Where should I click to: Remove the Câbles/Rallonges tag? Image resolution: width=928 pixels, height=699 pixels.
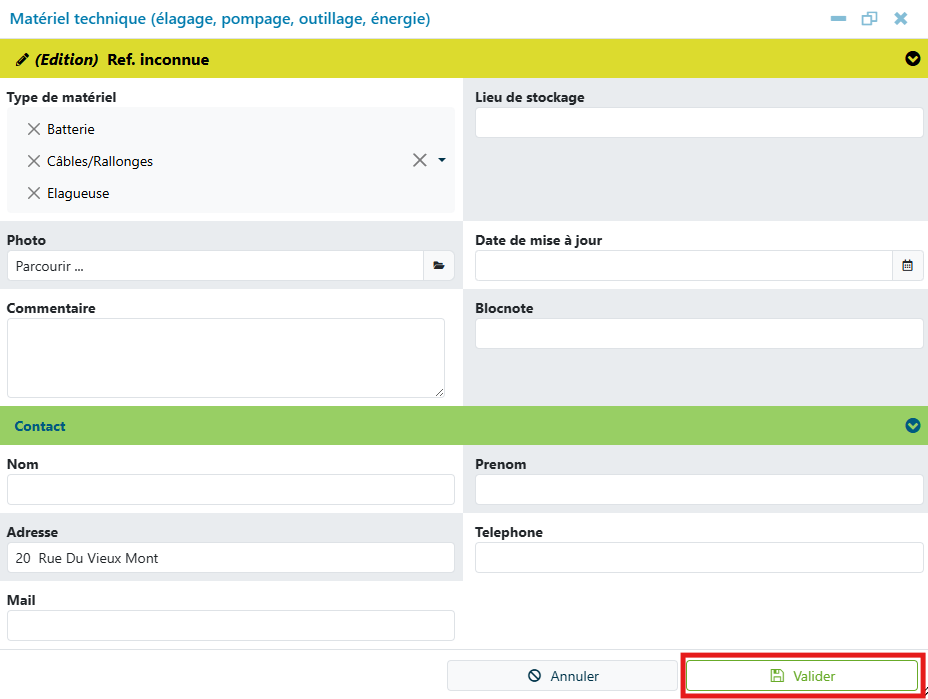pyautogui.click(x=34, y=161)
